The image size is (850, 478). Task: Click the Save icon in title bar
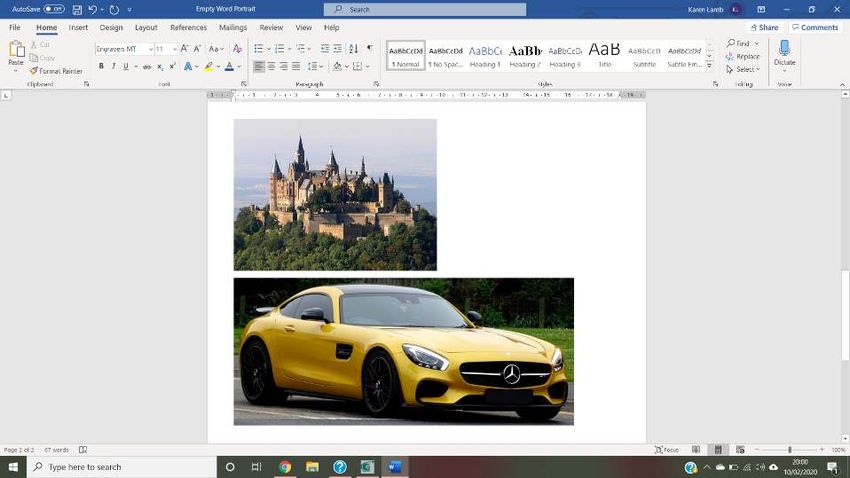click(x=77, y=9)
